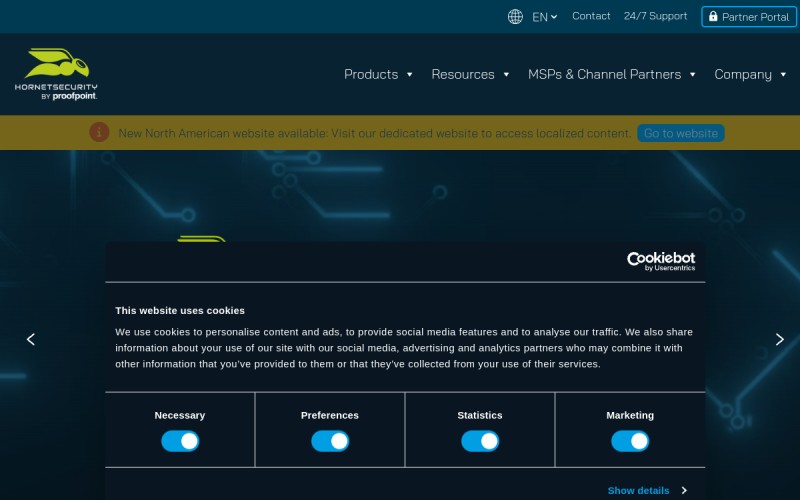This screenshot has width=800, height=500.
Task: Disable the Marketing cookies switch
Action: (630, 441)
